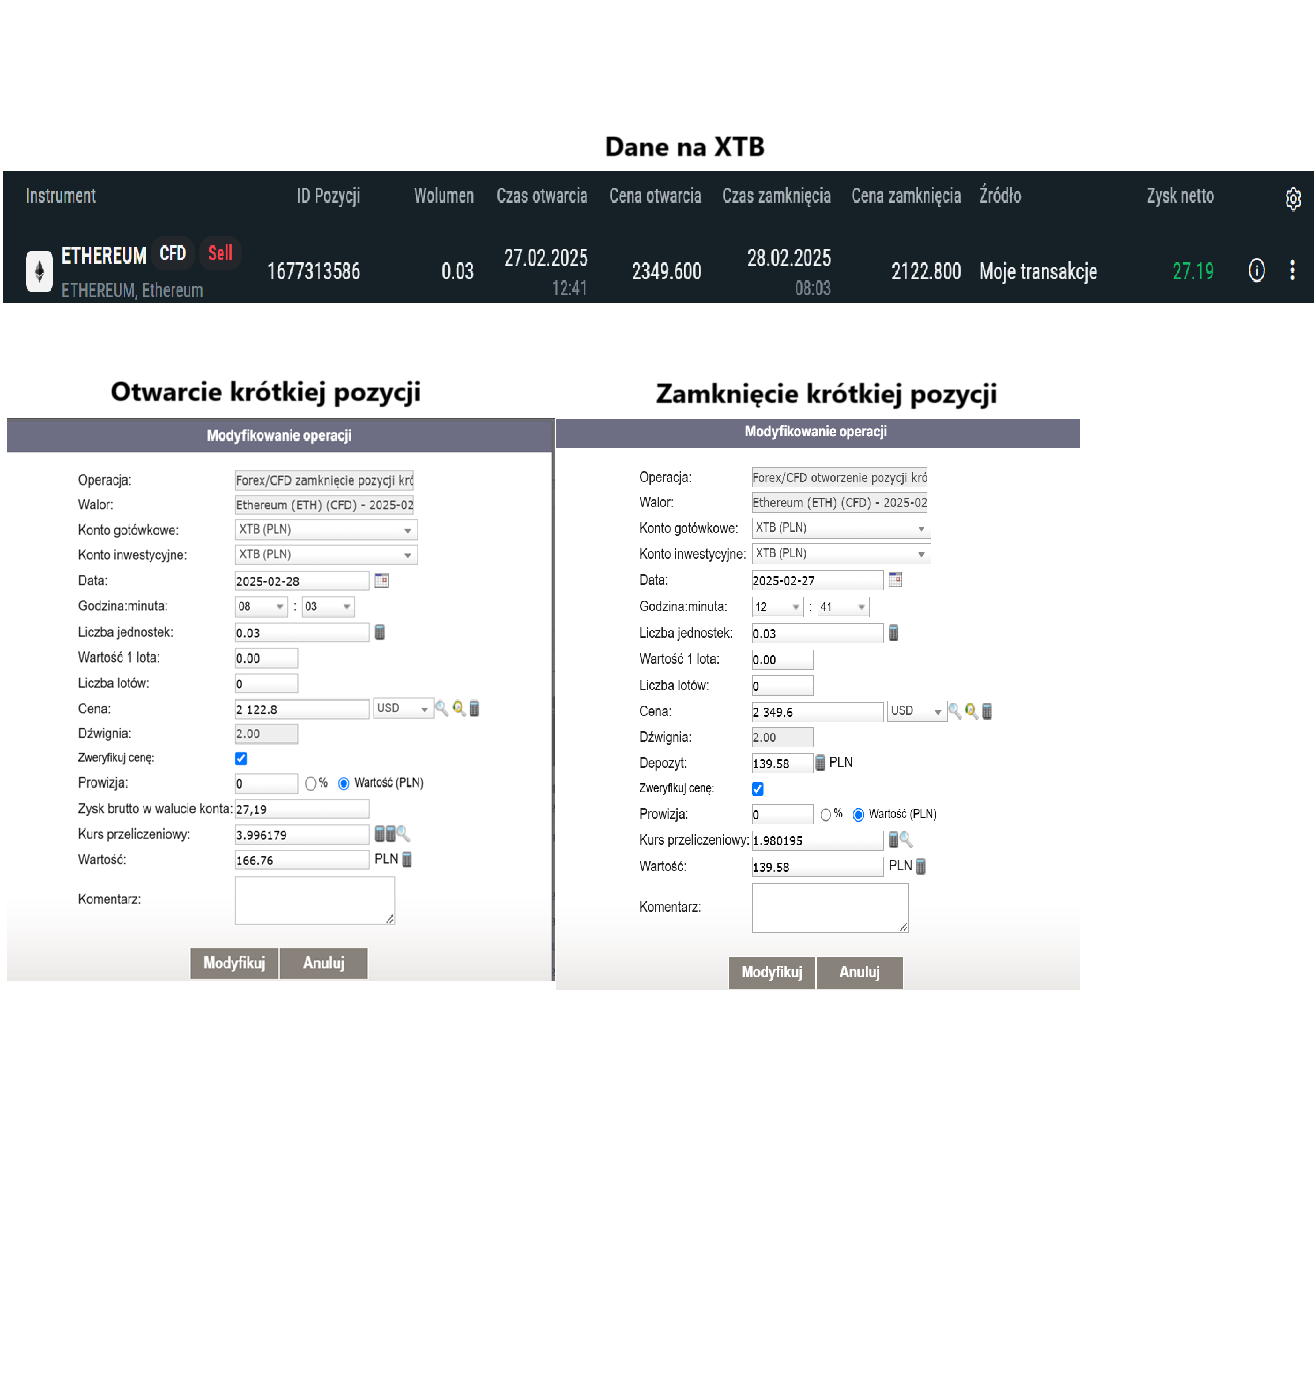
Task: Toggle Zweryfikuj cenę checkbox in Otwarcie form
Action: tap(241, 758)
